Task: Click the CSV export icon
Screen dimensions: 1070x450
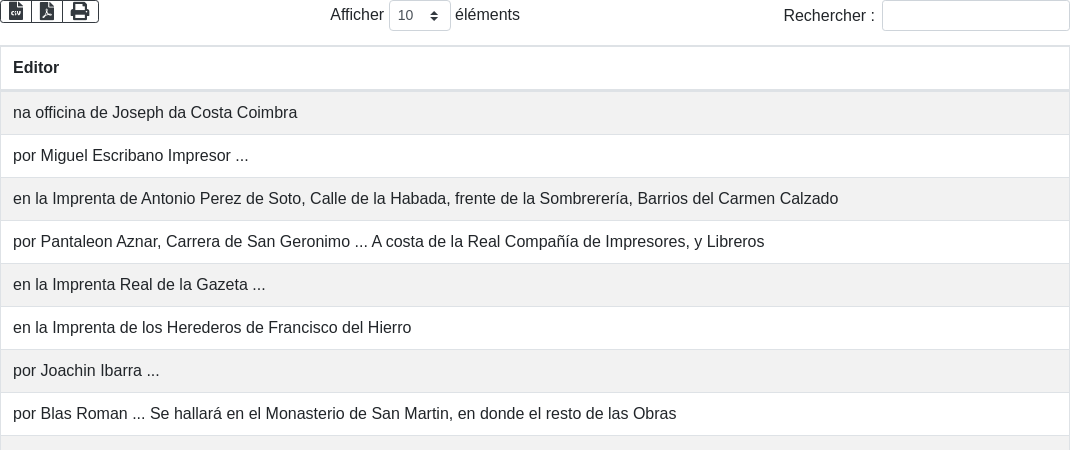Action: 16,11
